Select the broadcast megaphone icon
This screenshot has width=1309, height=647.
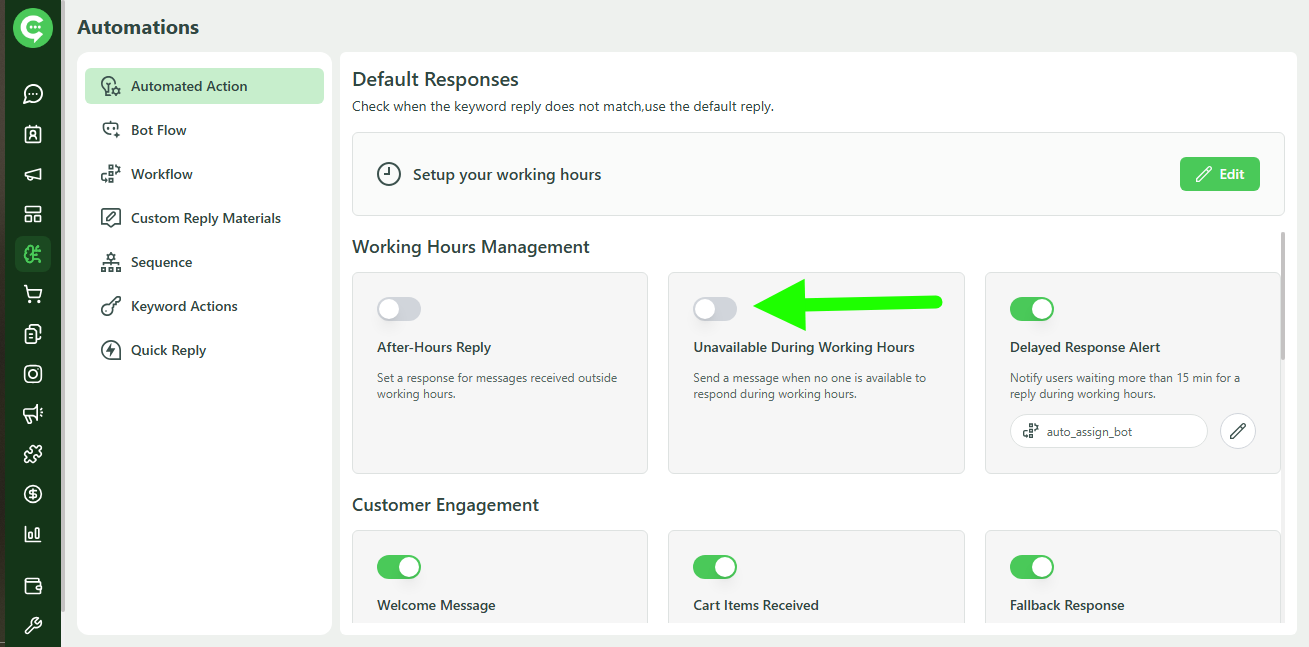pos(32,174)
